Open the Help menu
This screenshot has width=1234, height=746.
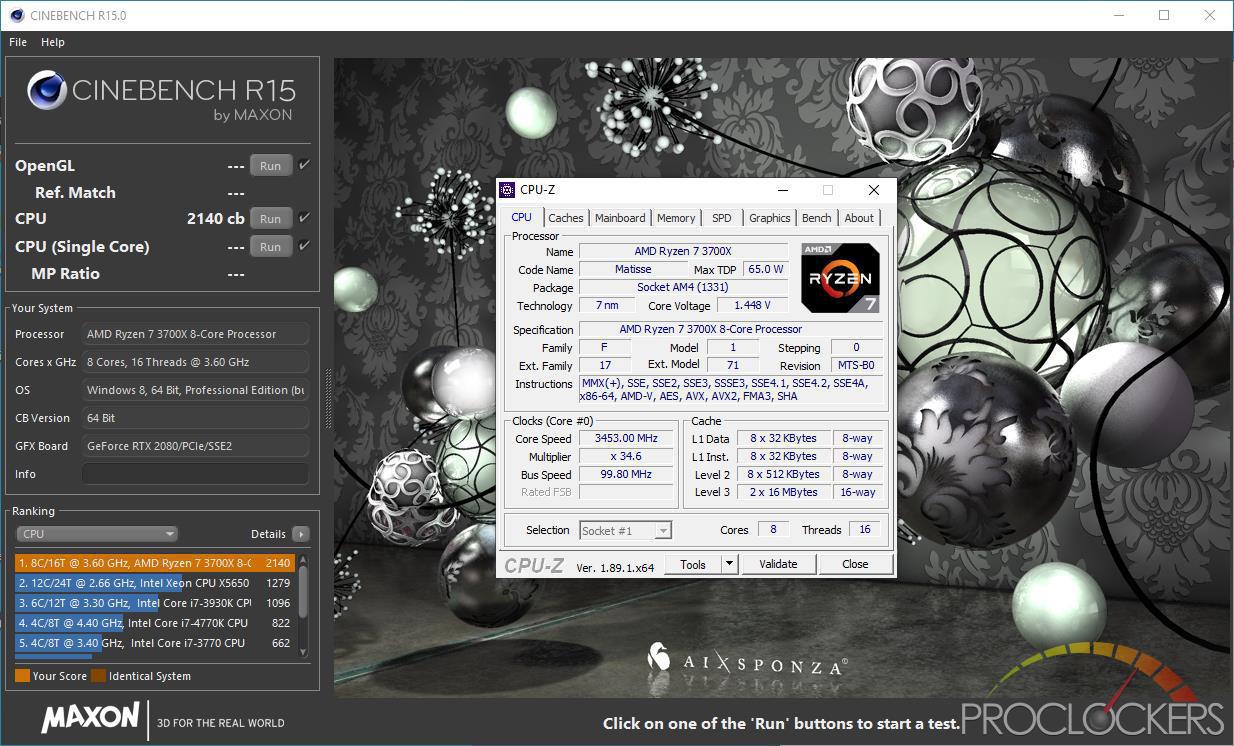coord(53,42)
